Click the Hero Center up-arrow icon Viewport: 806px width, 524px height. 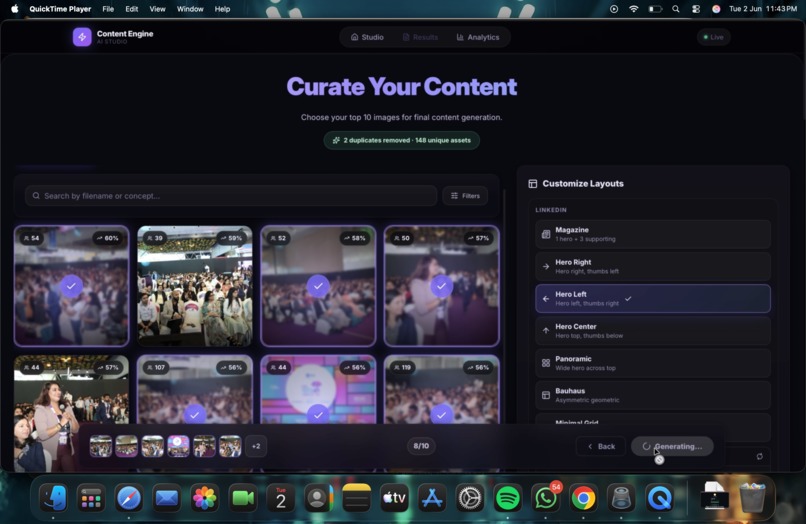tap(546, 331)
